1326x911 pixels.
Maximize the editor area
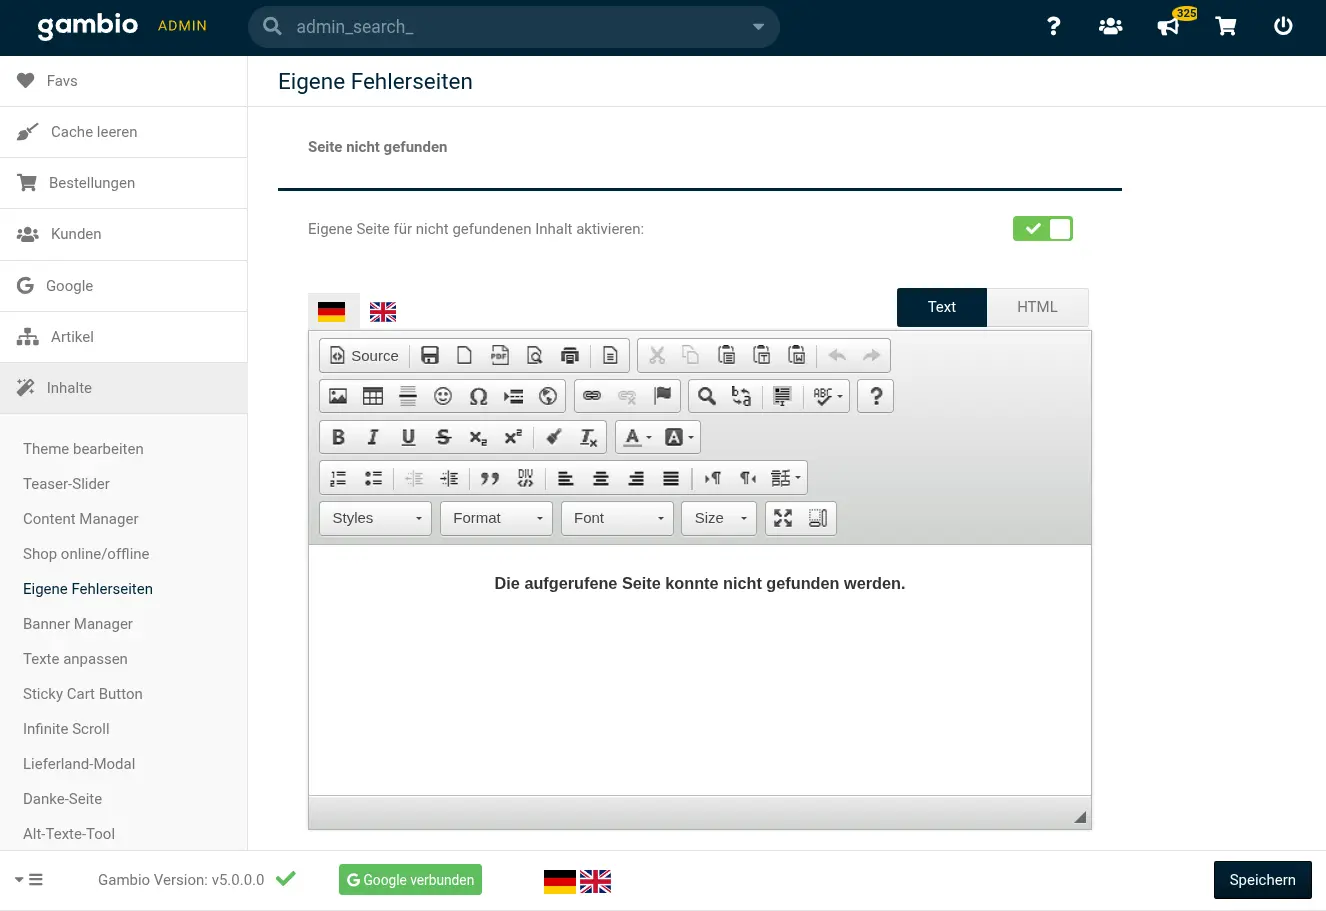pyautogui.click(x=783, y=518)
